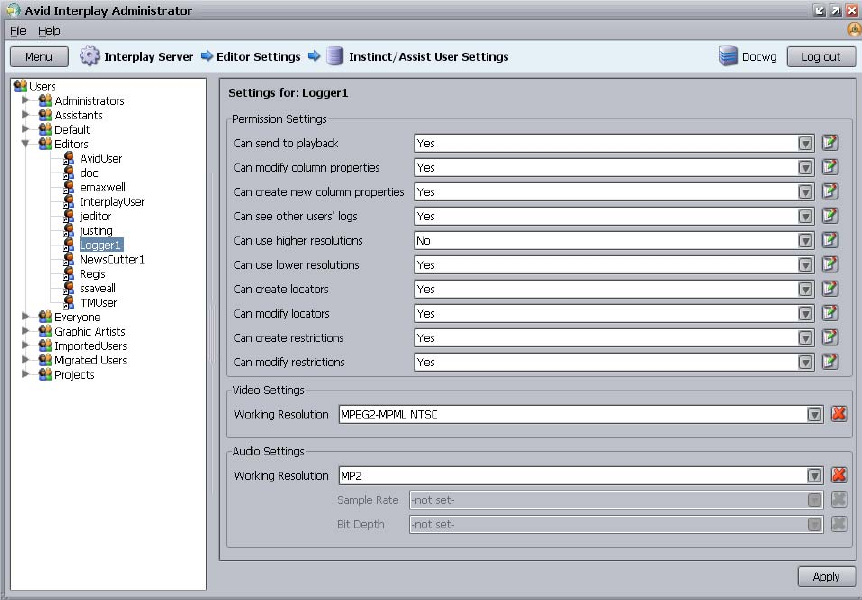862x600 pixels.
Task: Click edit icon beside Can create locators
Action: [830, 289]
